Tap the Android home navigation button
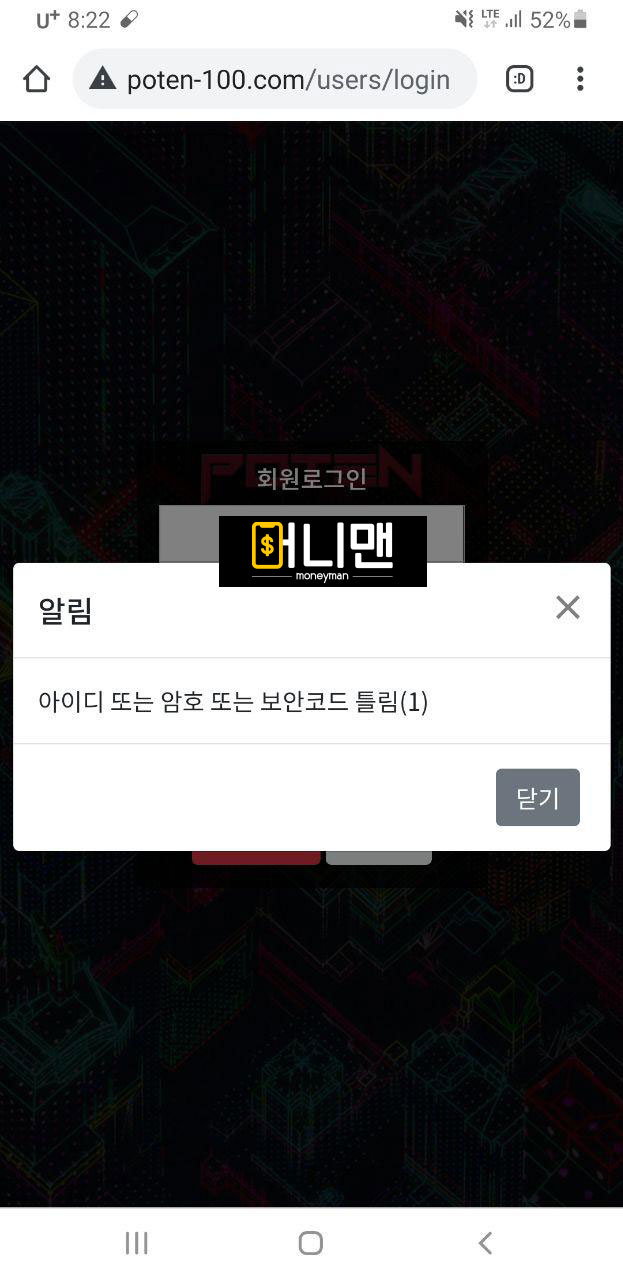The width and height of the screenshot is (623, 1280). coord(311,1243)
